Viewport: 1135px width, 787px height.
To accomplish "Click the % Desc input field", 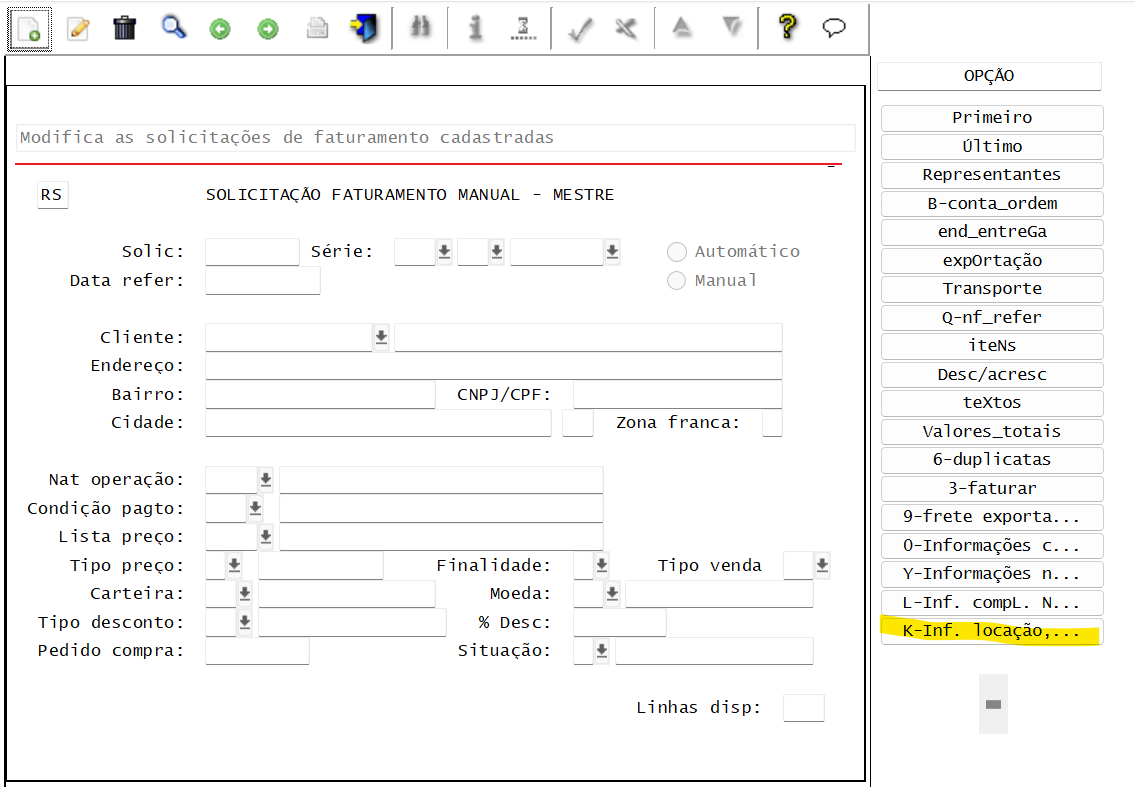I will pyautogui.click(x=620, y=623).
